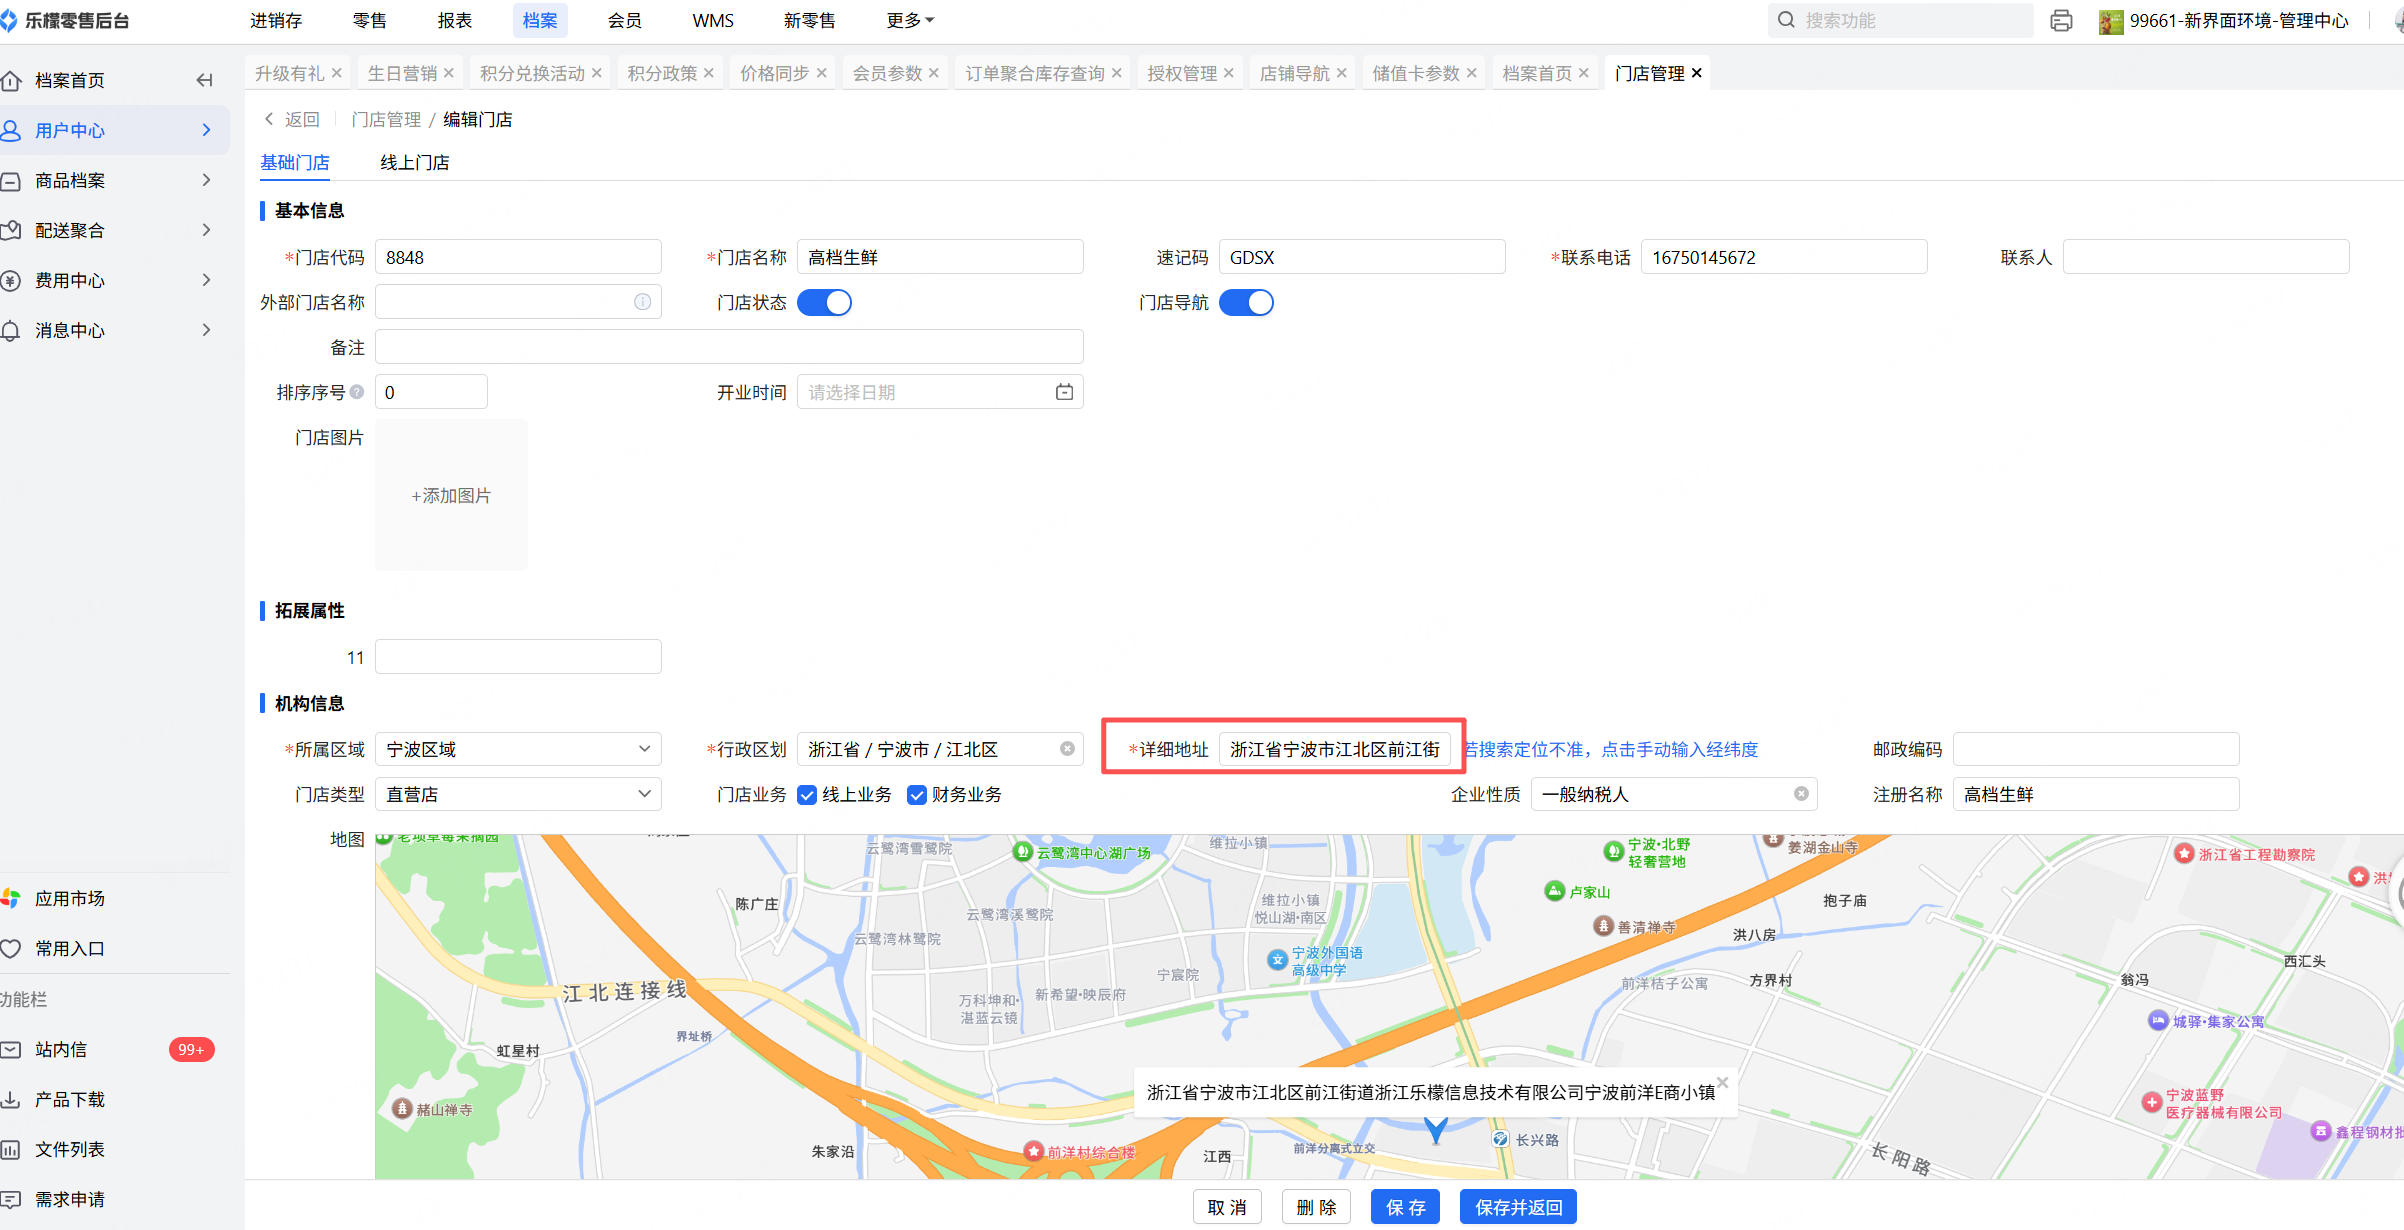Click the help icon next to 排序序号
The image size is (2404, 1230).
click(x=357, y=392)
